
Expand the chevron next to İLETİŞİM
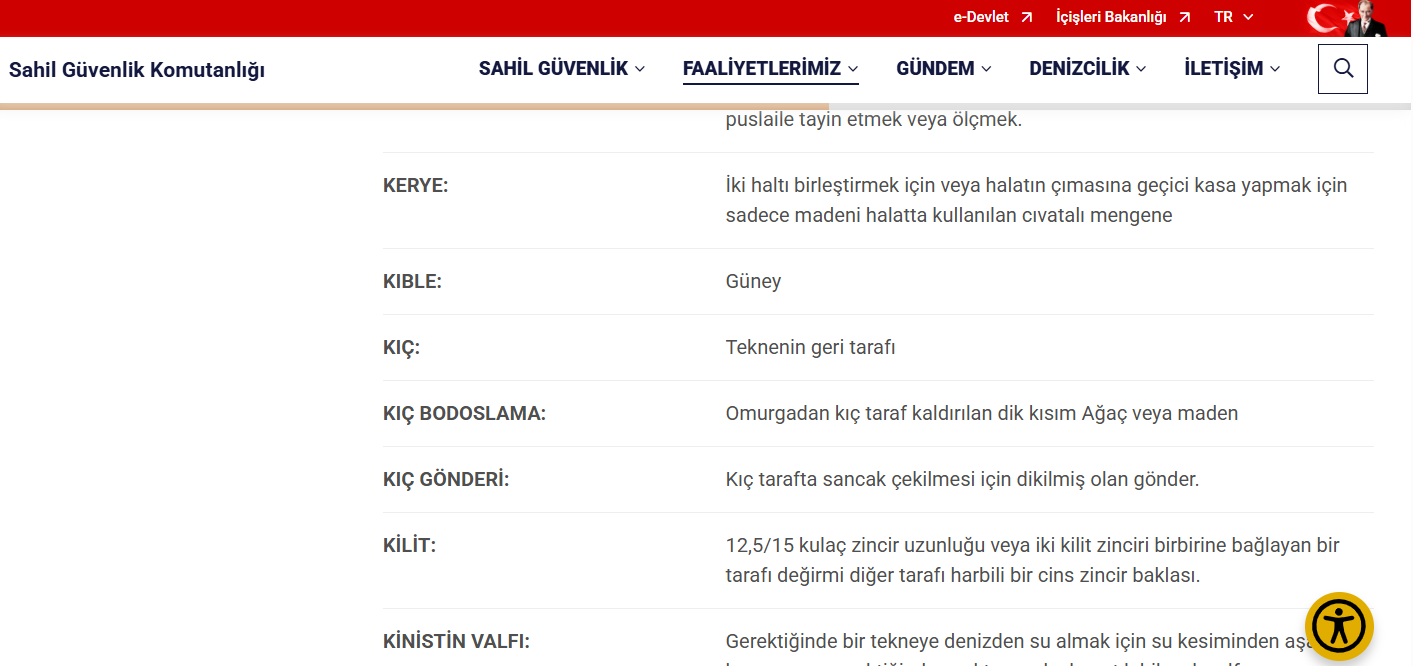(1274, 69)
